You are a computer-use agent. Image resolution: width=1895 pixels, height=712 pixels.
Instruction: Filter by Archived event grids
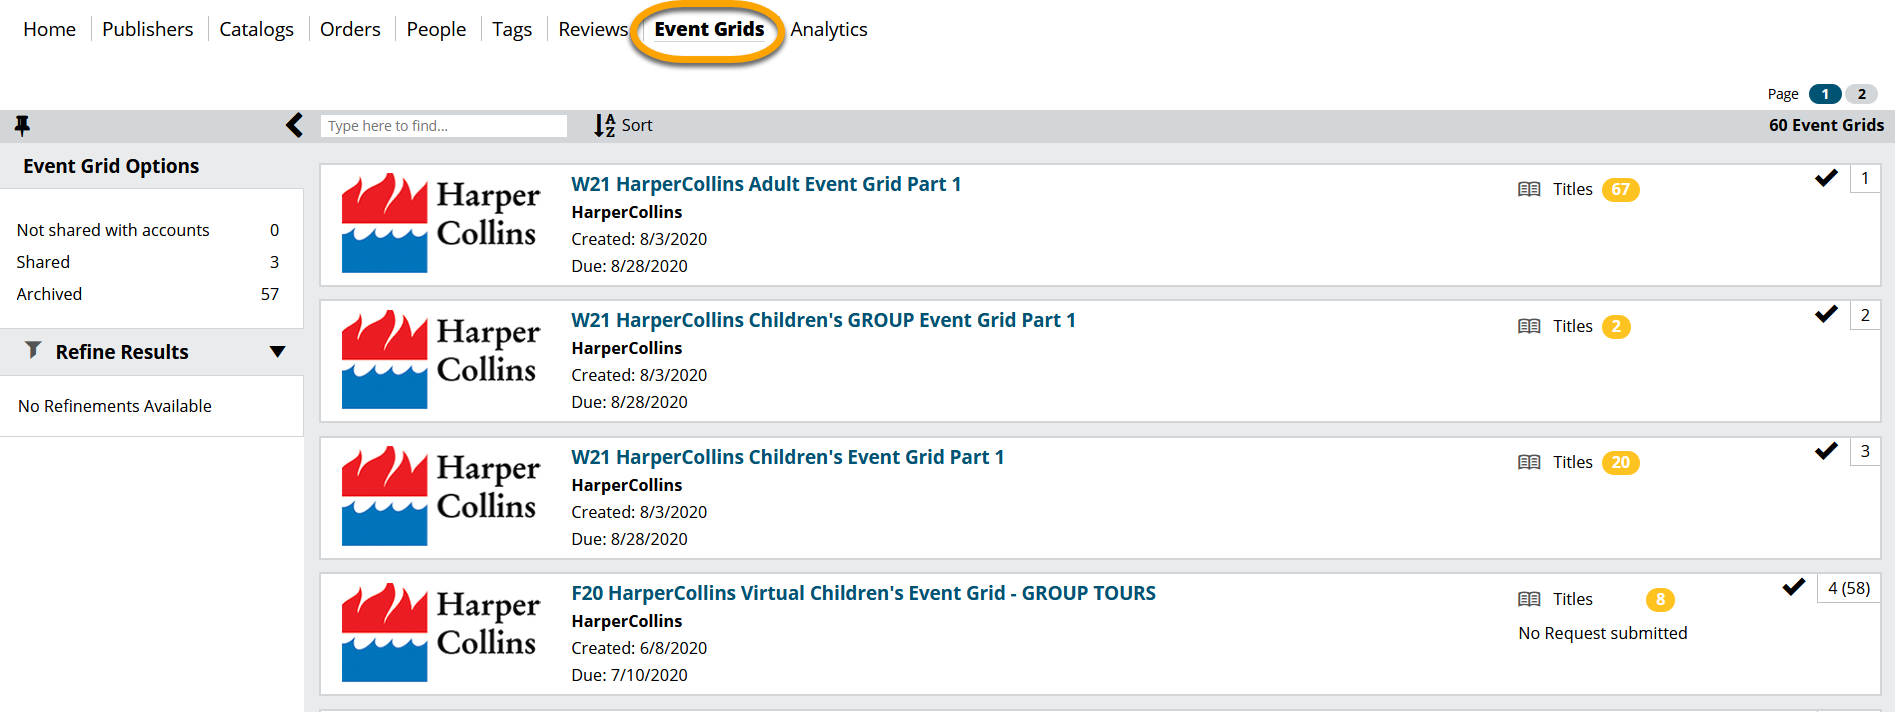click(49, 294)
